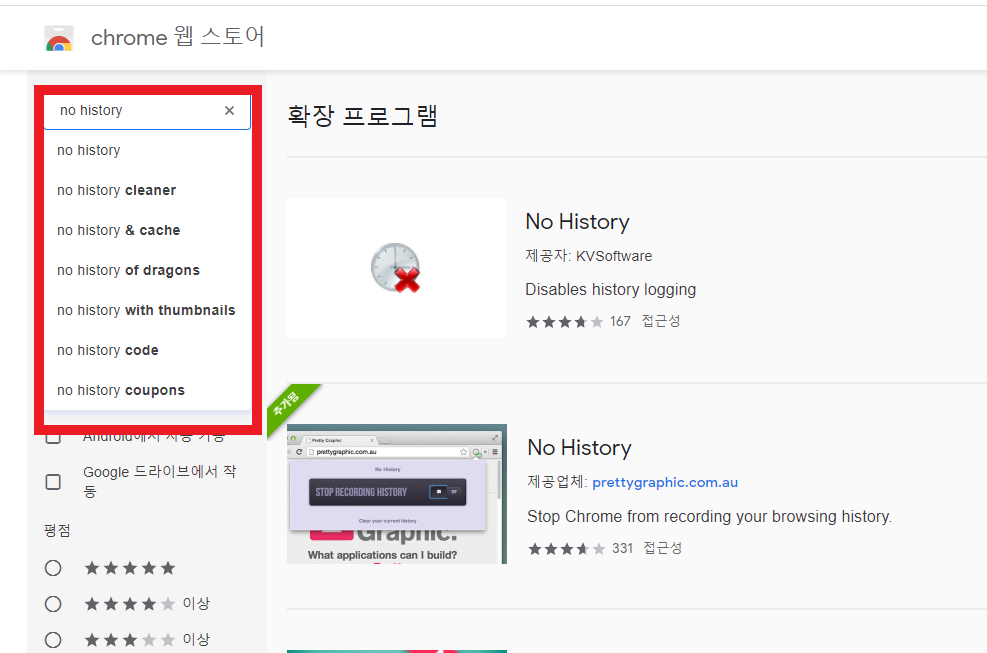Select the plain 'no history' suggestion

[x=147, y=150]
